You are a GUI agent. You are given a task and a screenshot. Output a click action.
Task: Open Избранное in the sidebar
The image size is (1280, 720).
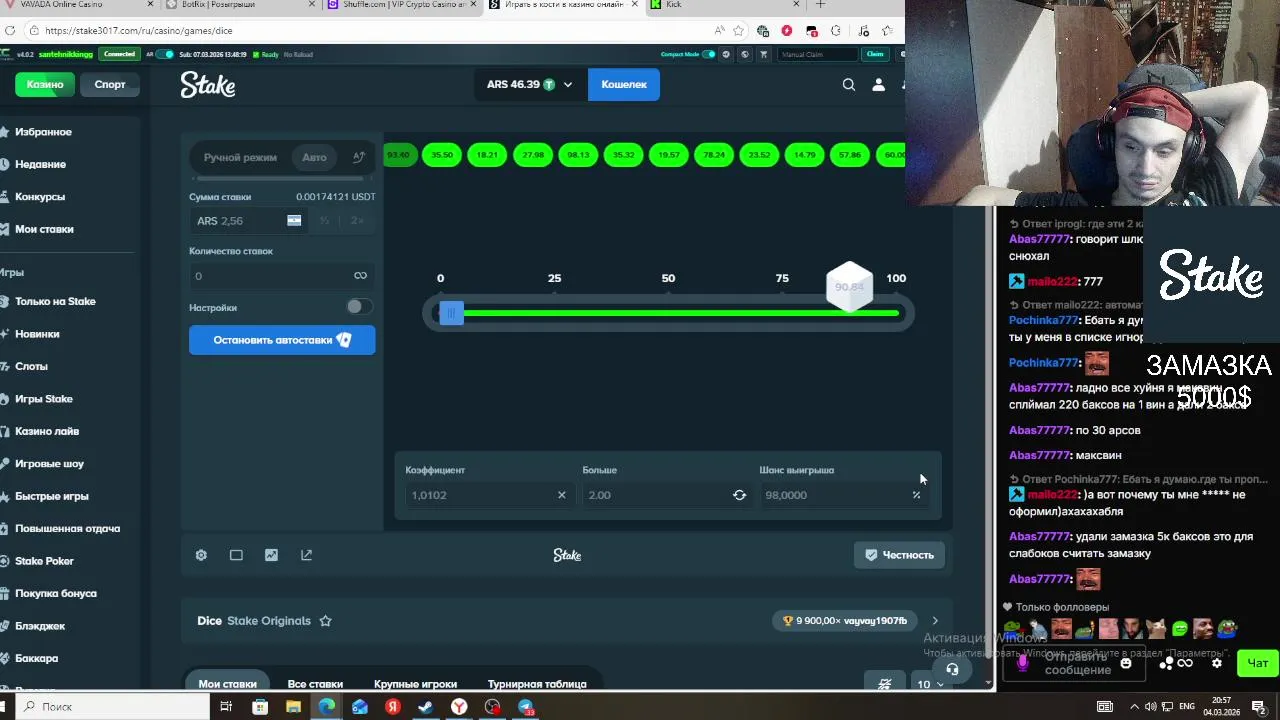click(x=43, y=132)
